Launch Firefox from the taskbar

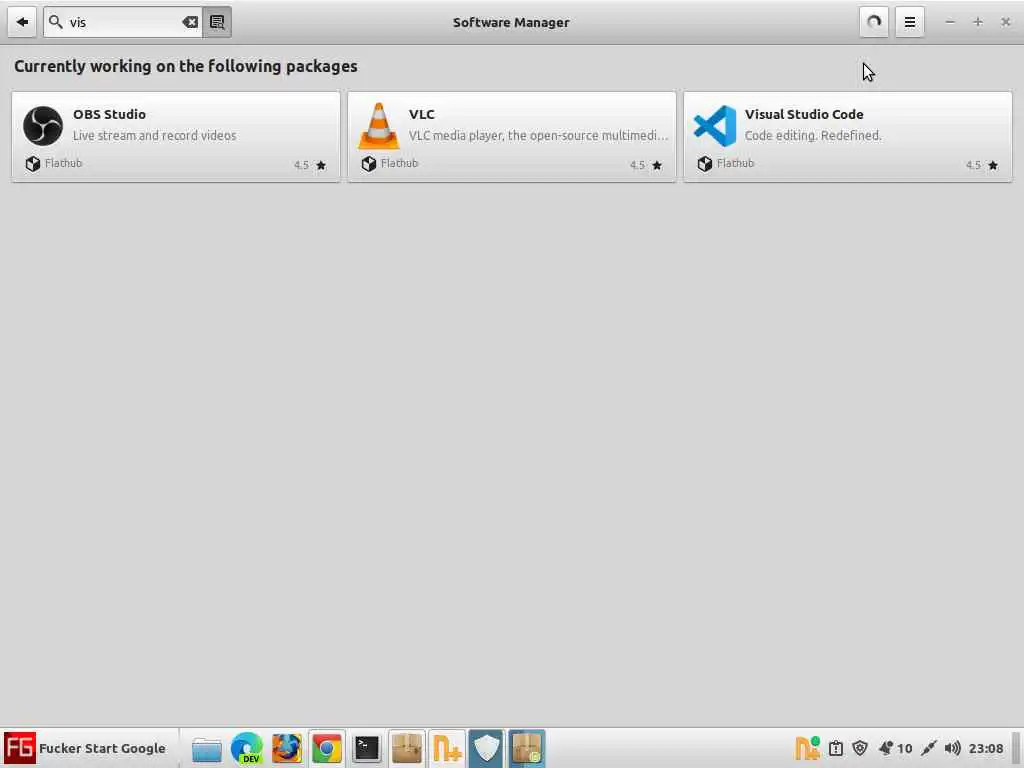tap(287, 749)
